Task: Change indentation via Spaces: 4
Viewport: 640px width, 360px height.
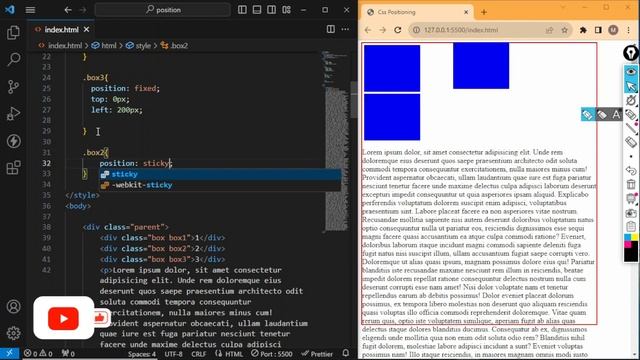Action: click(x=142, y=354)
